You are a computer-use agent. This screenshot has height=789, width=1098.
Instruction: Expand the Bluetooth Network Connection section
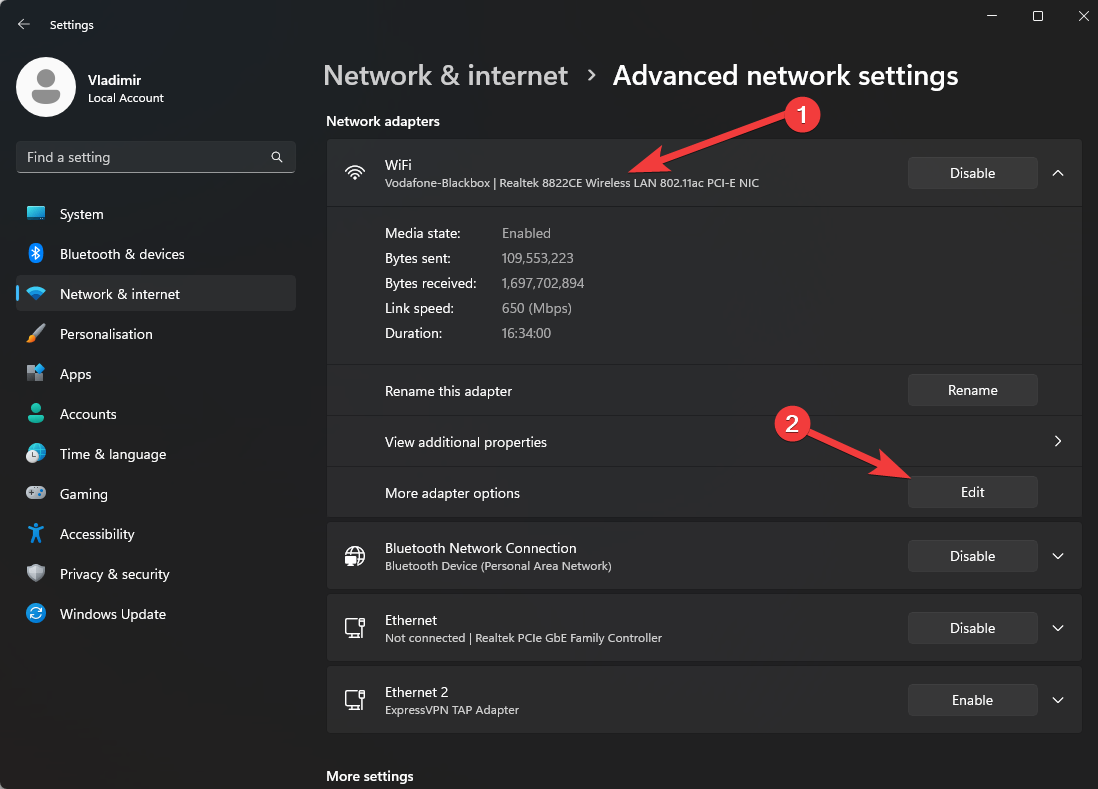(1058, 556)
